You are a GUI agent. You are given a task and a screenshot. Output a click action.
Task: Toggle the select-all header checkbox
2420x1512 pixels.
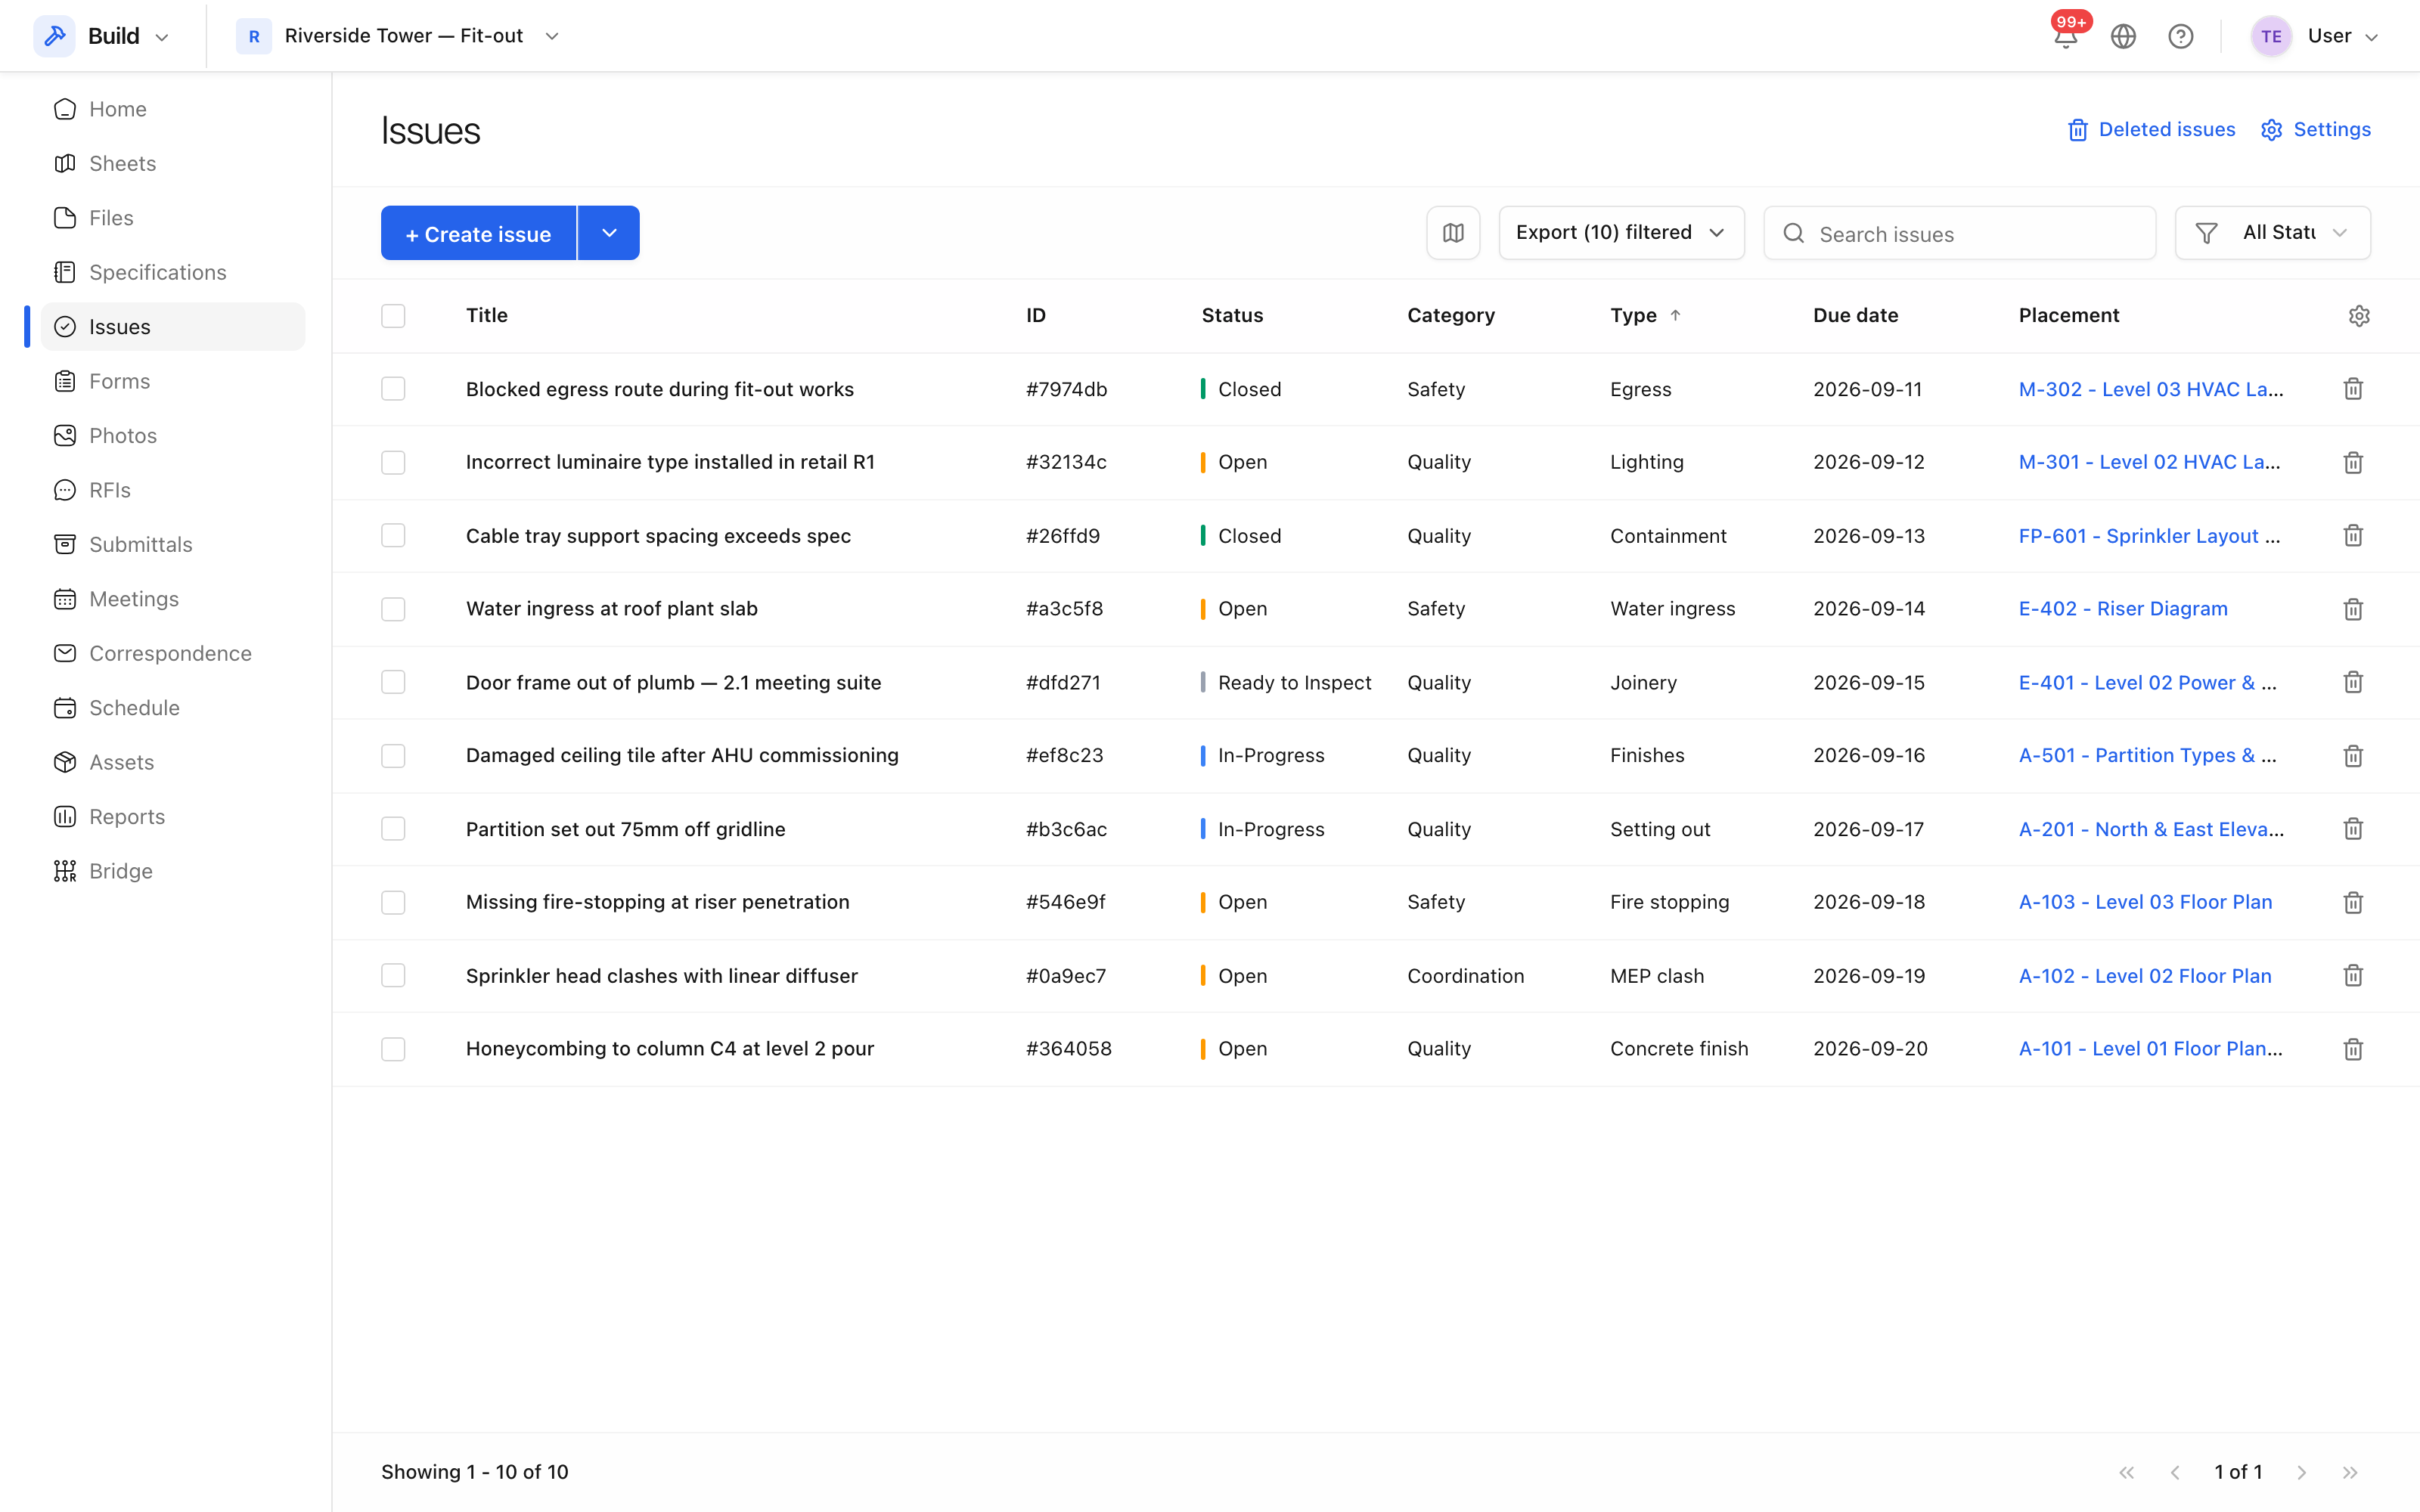pyautogui.click(x=393, y=316)
